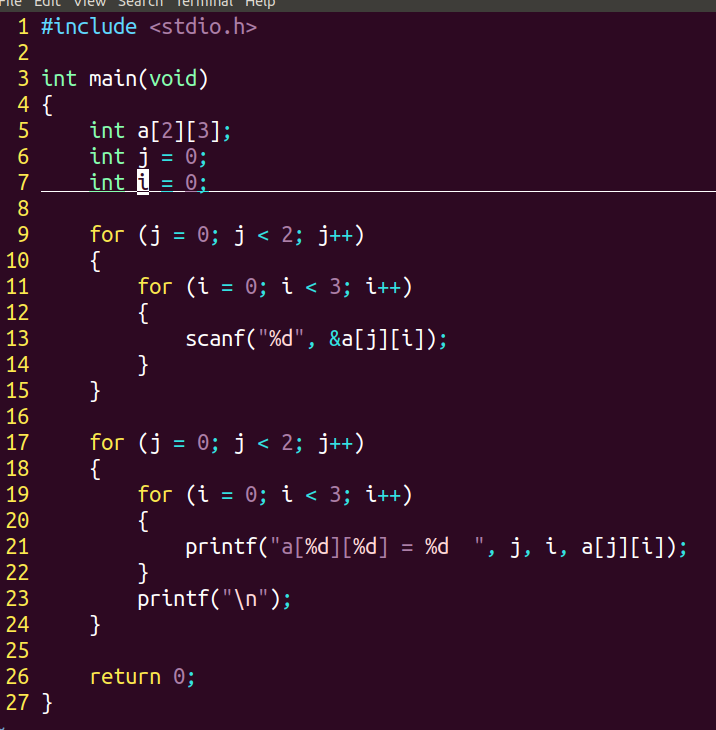Click line number 21 in the gutter

pyautogui.click(x=18, y=547)
